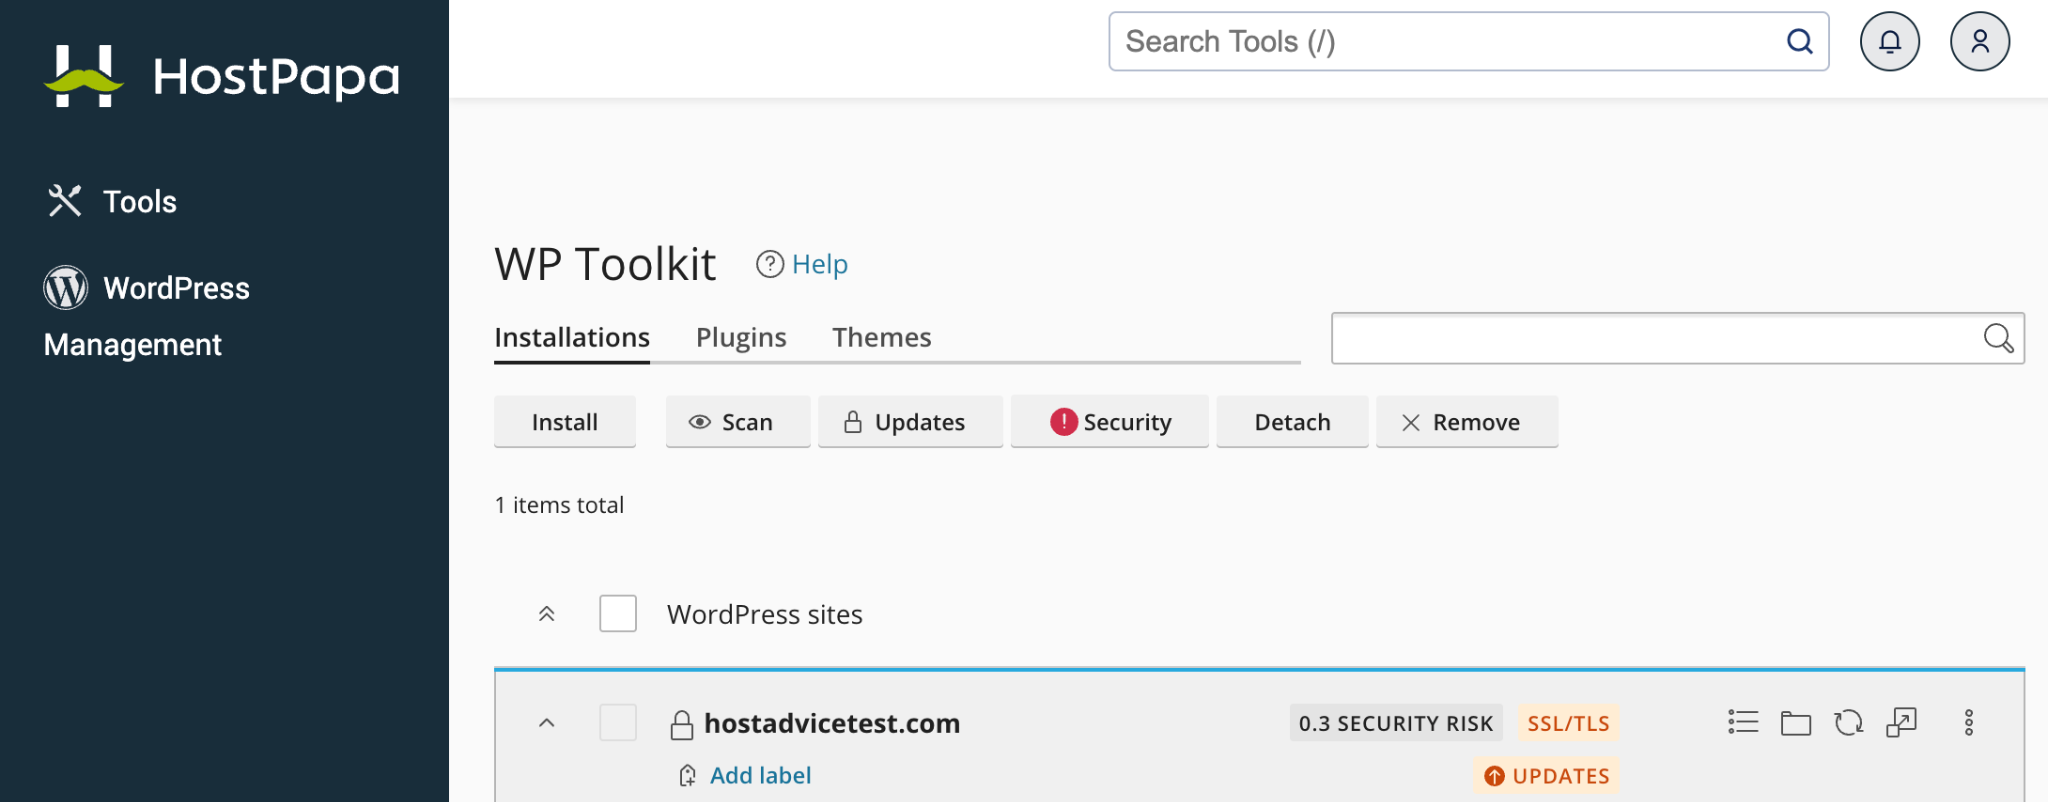
Task: Check the WordPress sites select-all checkbox
Action: point(618,614)
